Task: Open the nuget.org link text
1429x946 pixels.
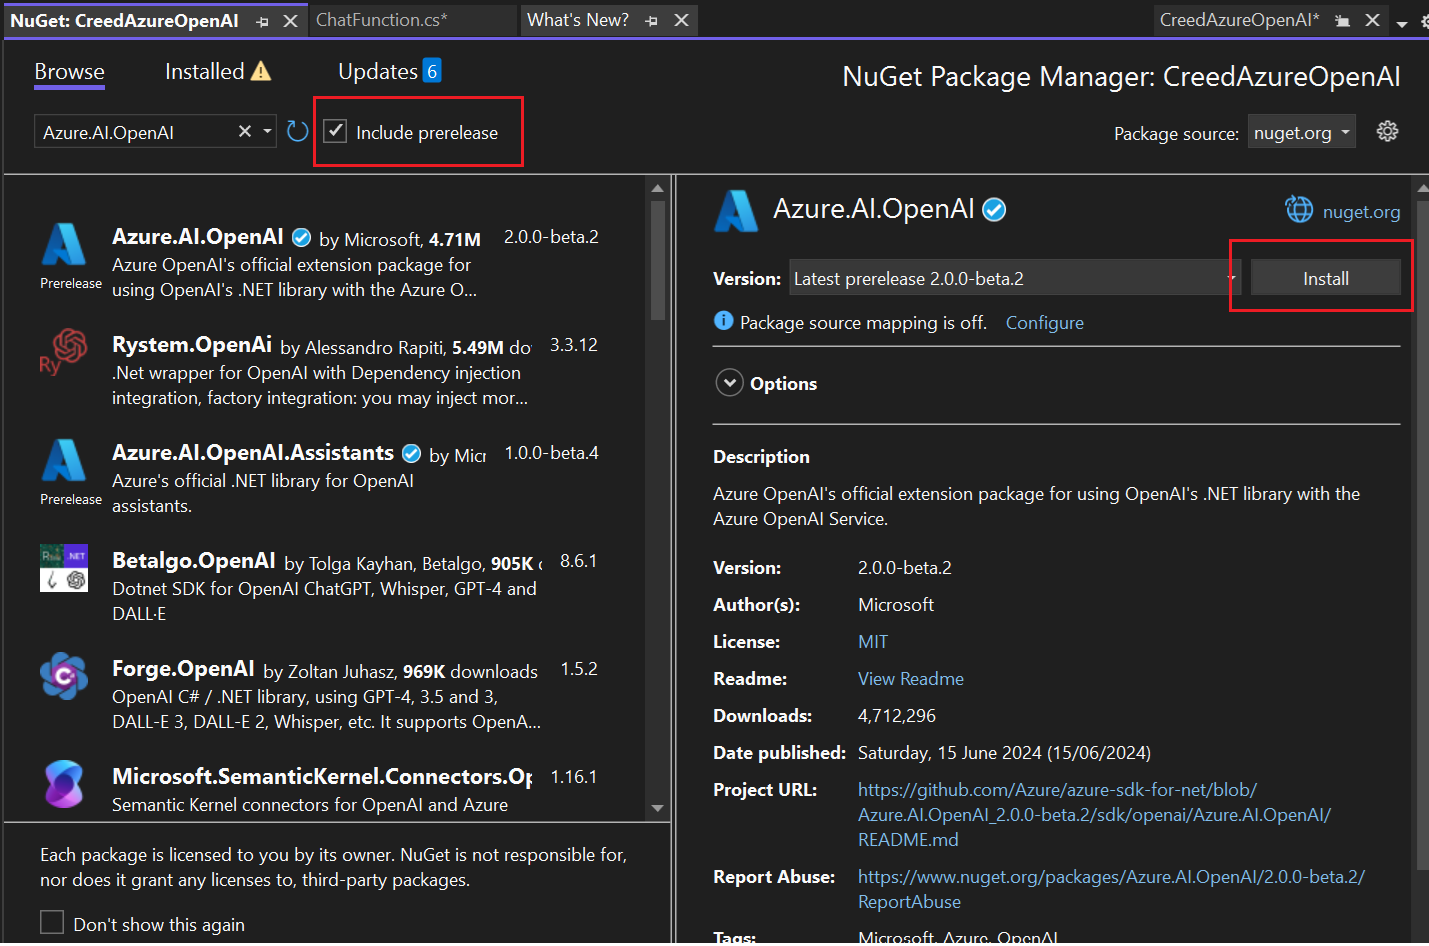Action: click(1361, 211)
